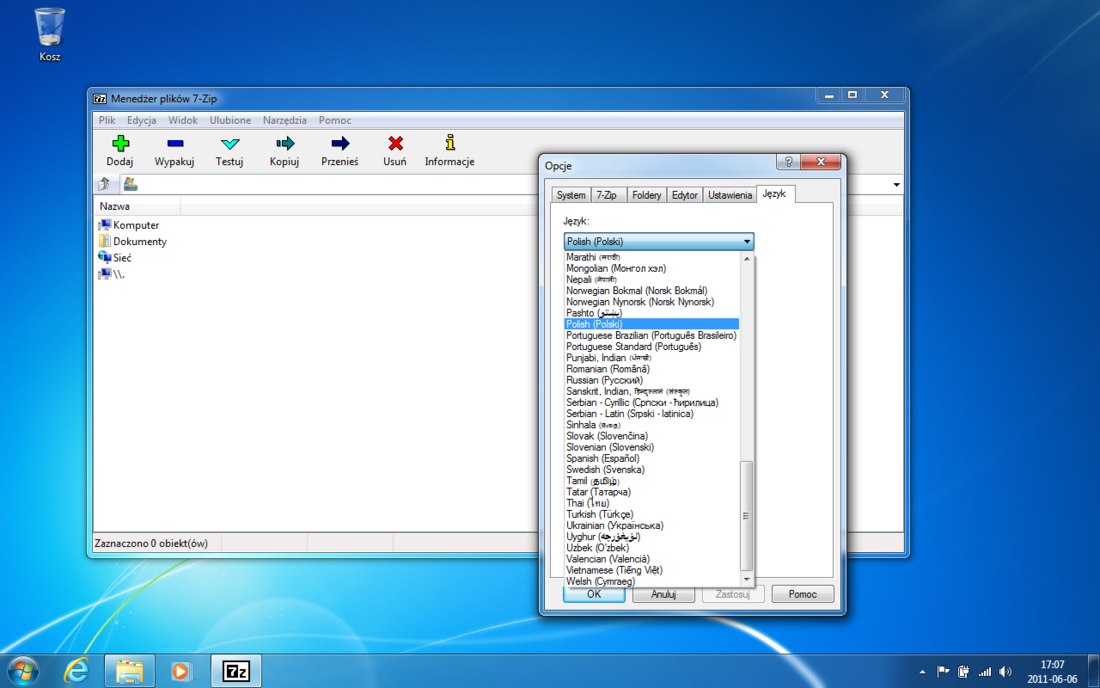
Task: Click the Wypakuj extract icon
Action: click(175, 144)
